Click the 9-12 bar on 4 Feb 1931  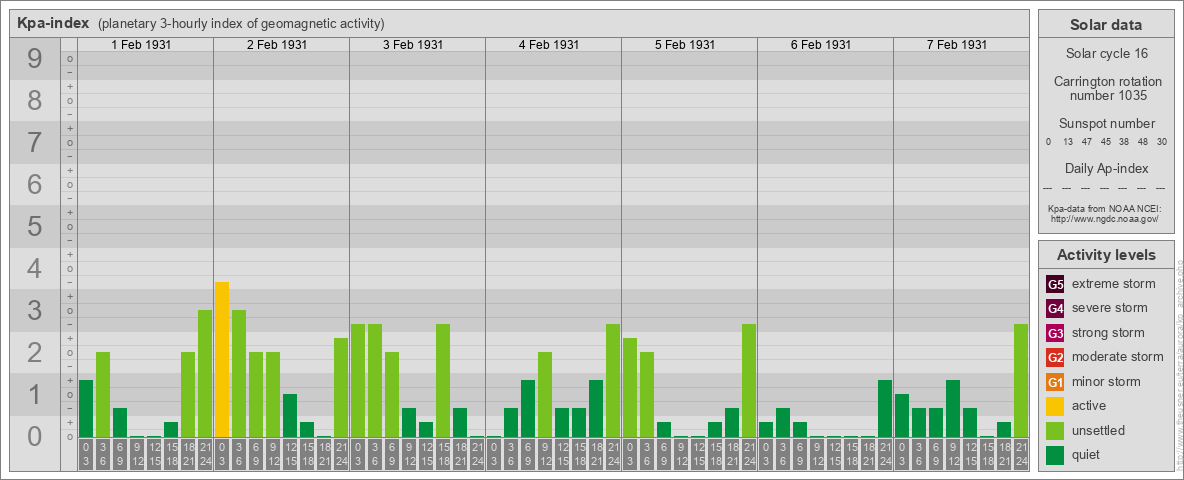544,395
